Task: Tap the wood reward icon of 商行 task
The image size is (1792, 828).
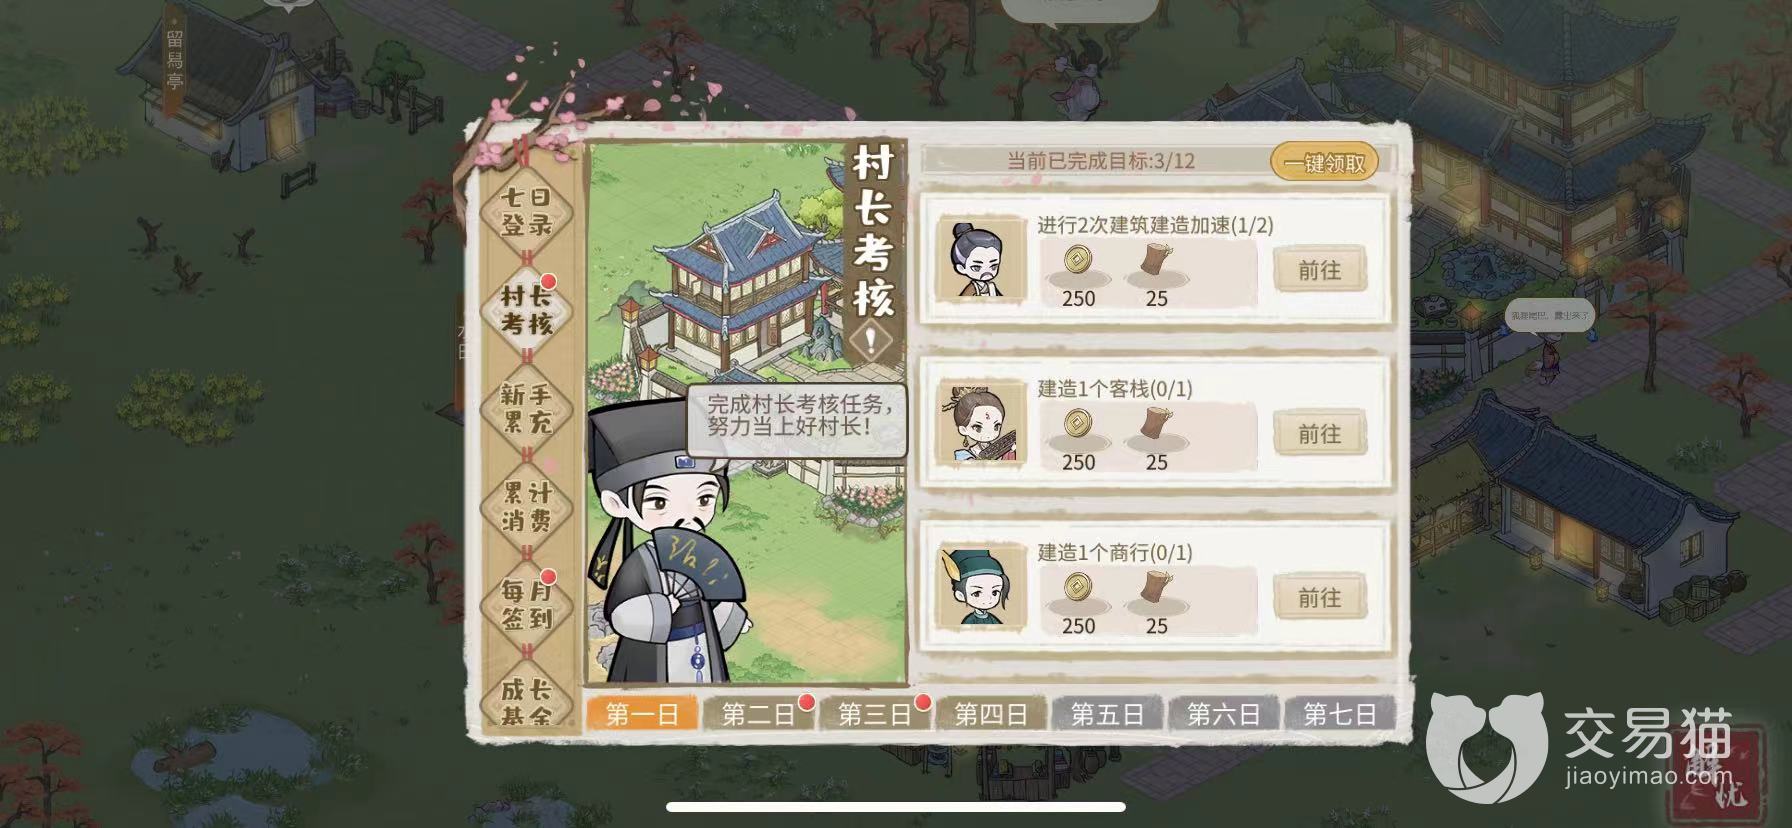Action: pyautogui.click(x=1157, y=588)
